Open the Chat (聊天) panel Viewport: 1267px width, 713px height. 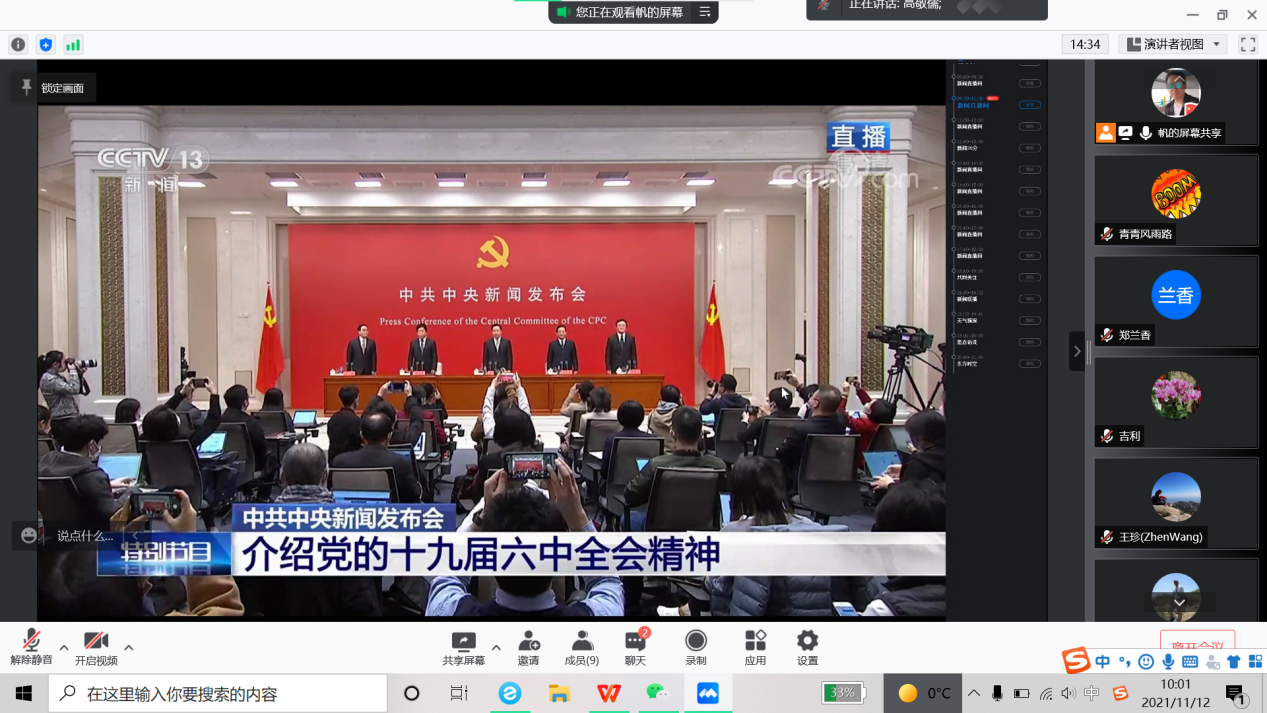pyautogui.click(x=635, y=647)
